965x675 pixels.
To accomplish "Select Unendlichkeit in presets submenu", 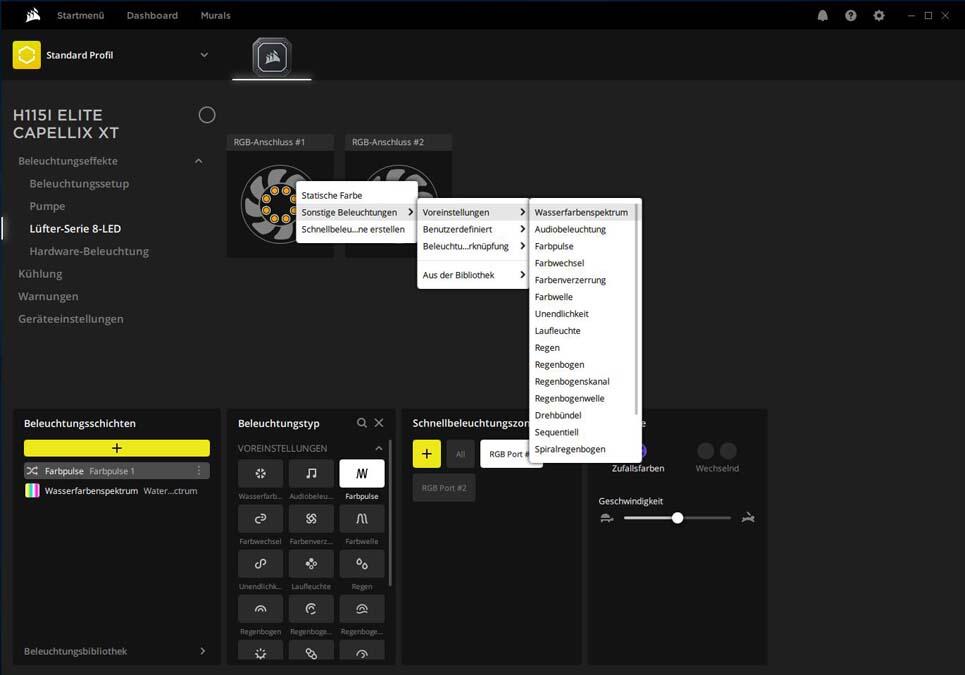I will point(583,314).
